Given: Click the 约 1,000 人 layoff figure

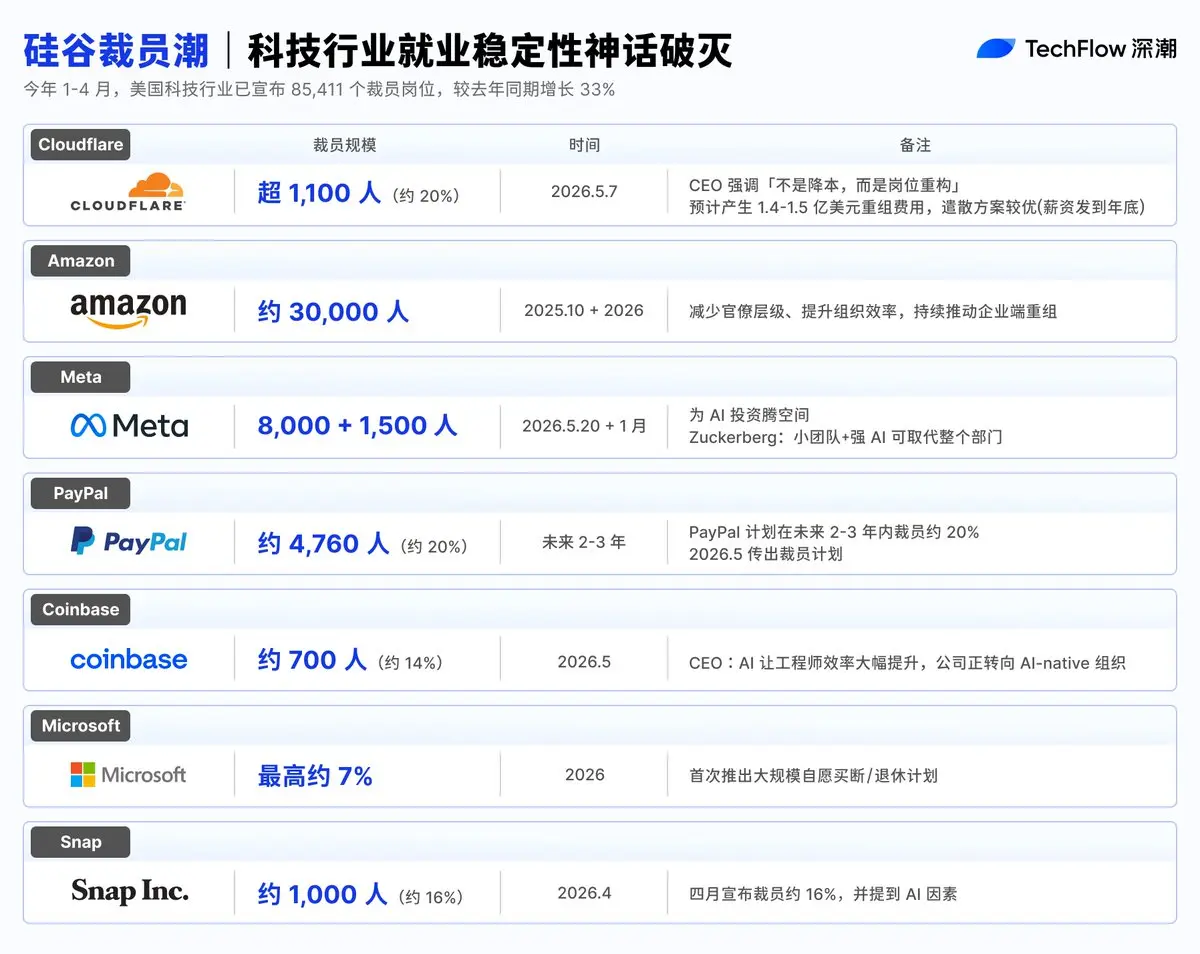Looking at the screenshot, I should coord(322,894).
